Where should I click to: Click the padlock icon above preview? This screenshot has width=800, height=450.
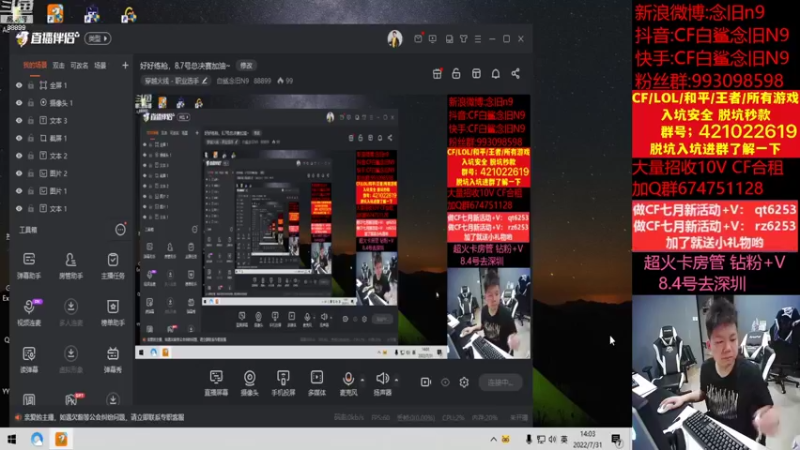pos(456,73)
